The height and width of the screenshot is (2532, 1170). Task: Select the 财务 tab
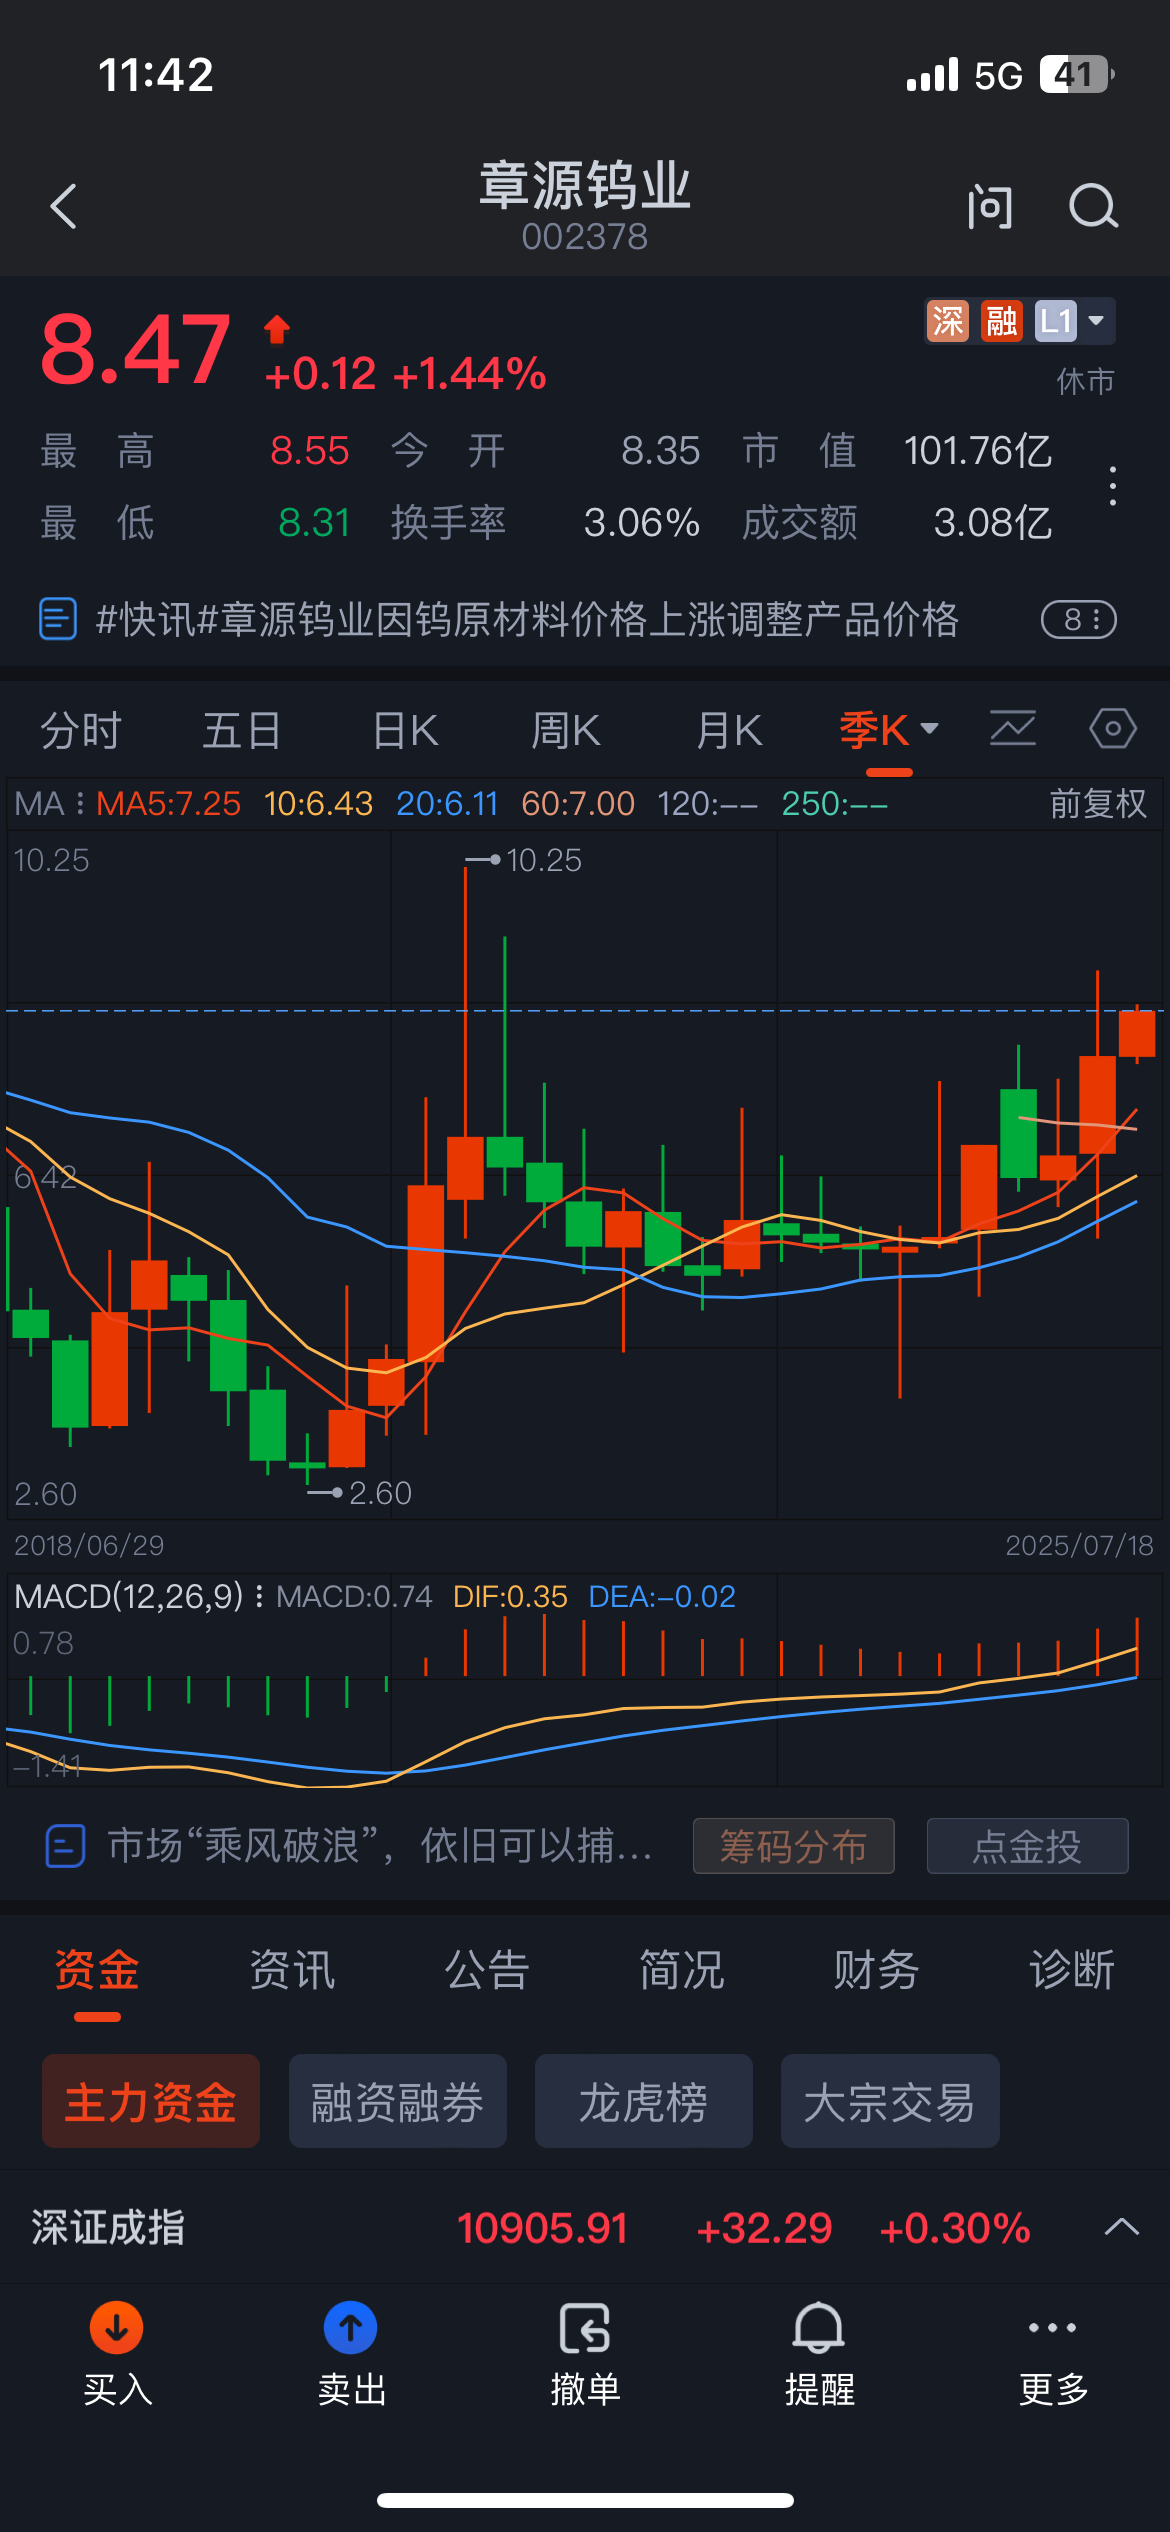[x=877, y=1970]
